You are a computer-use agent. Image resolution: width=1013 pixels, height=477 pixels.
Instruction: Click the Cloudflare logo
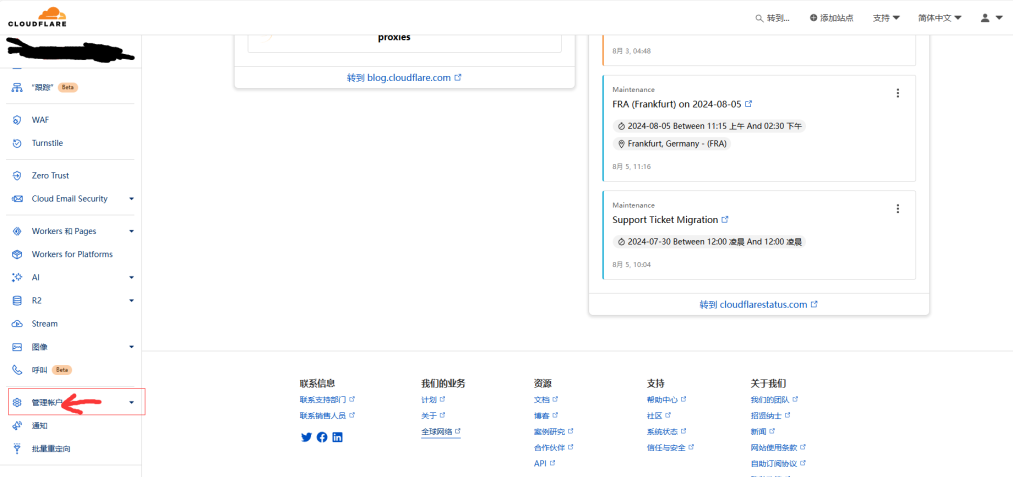(x=37, y=17)
